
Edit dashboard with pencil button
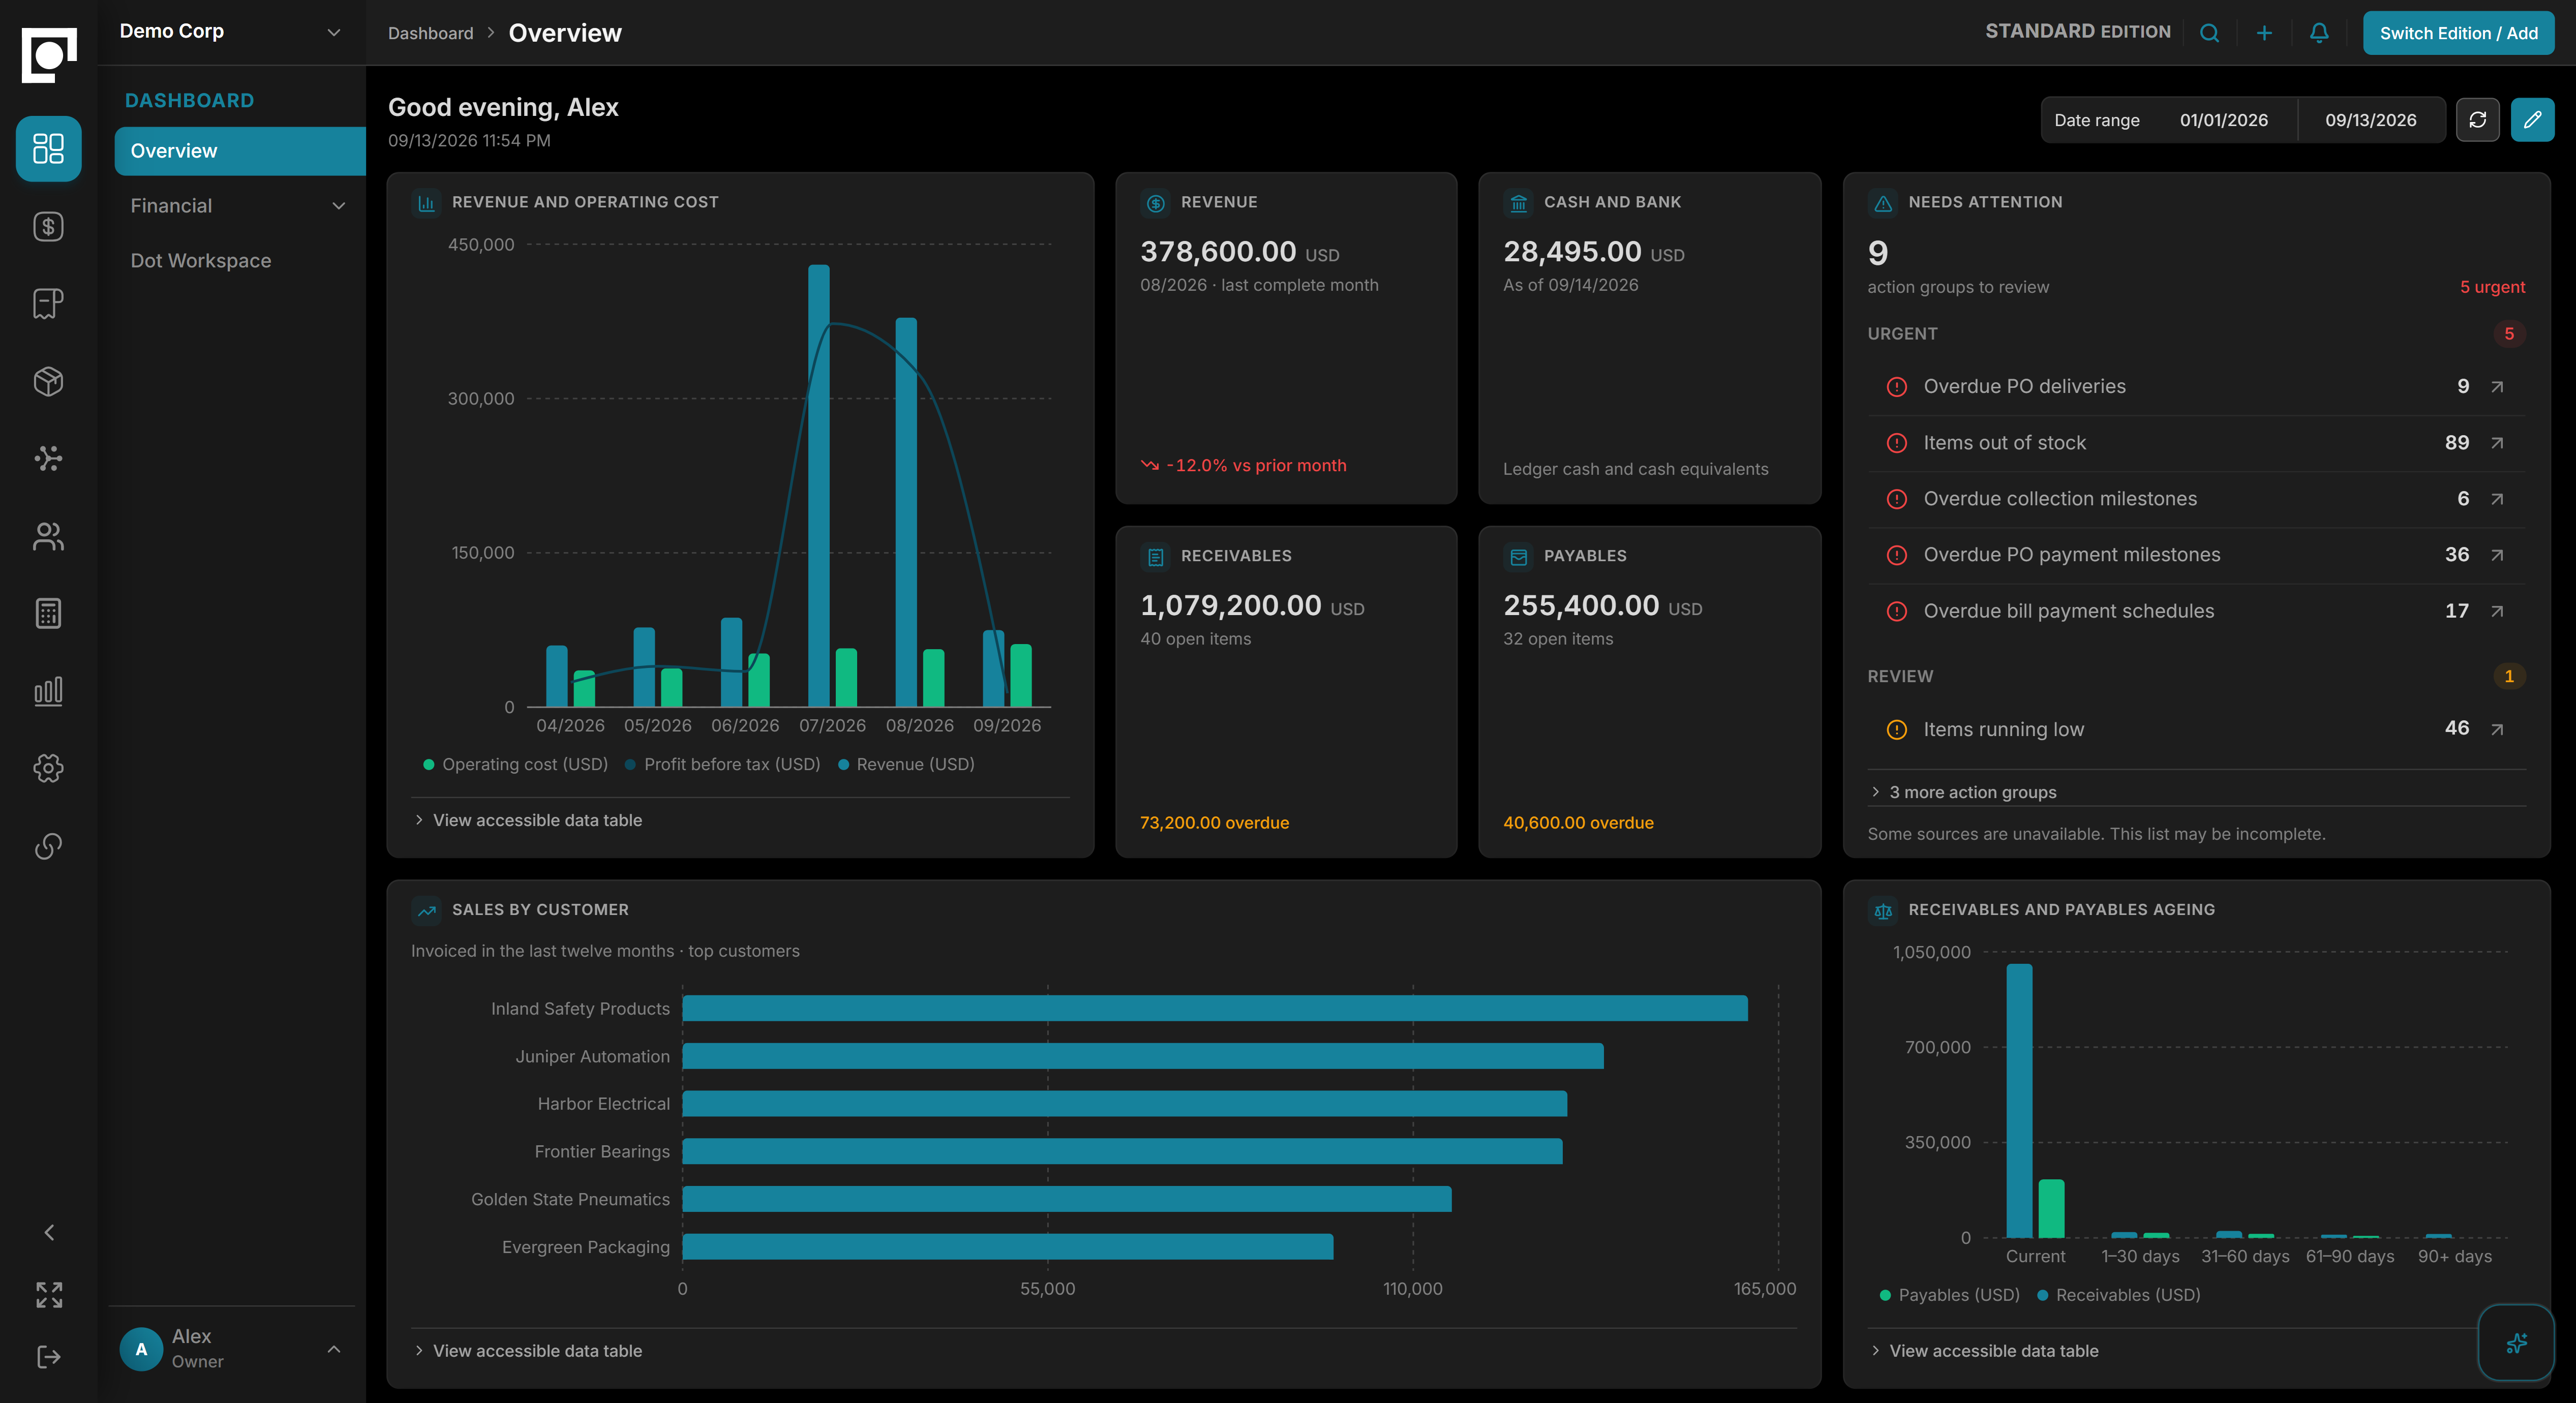click(x=2532, y=120)
